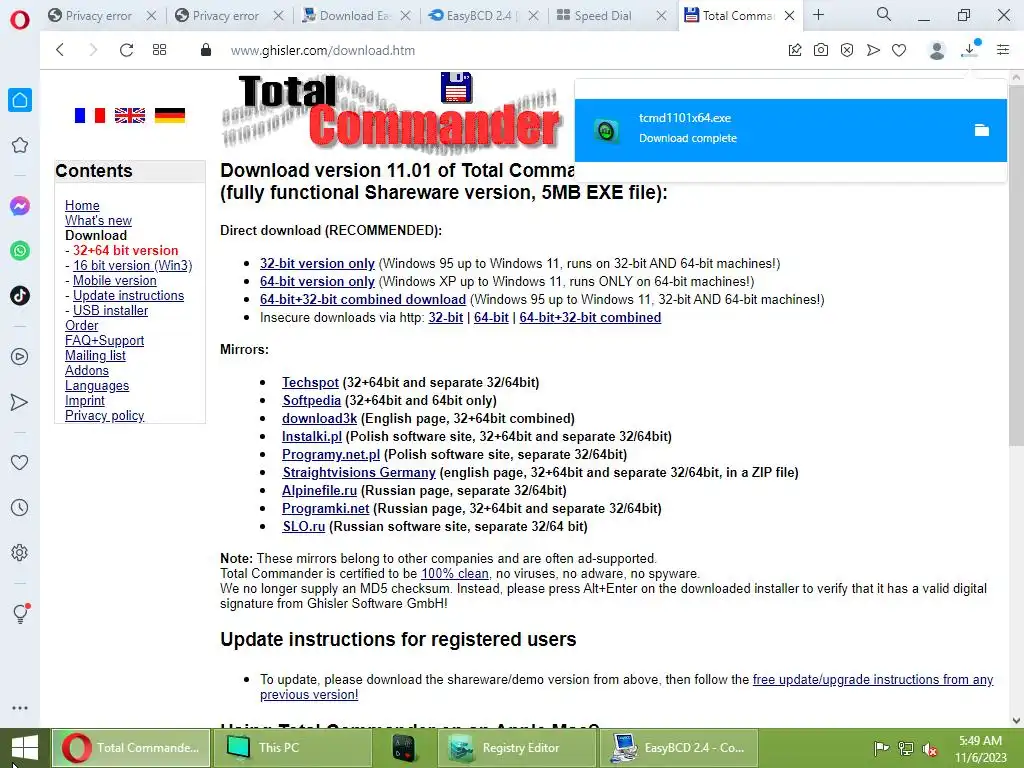Reload the current page

coord(127,50)
